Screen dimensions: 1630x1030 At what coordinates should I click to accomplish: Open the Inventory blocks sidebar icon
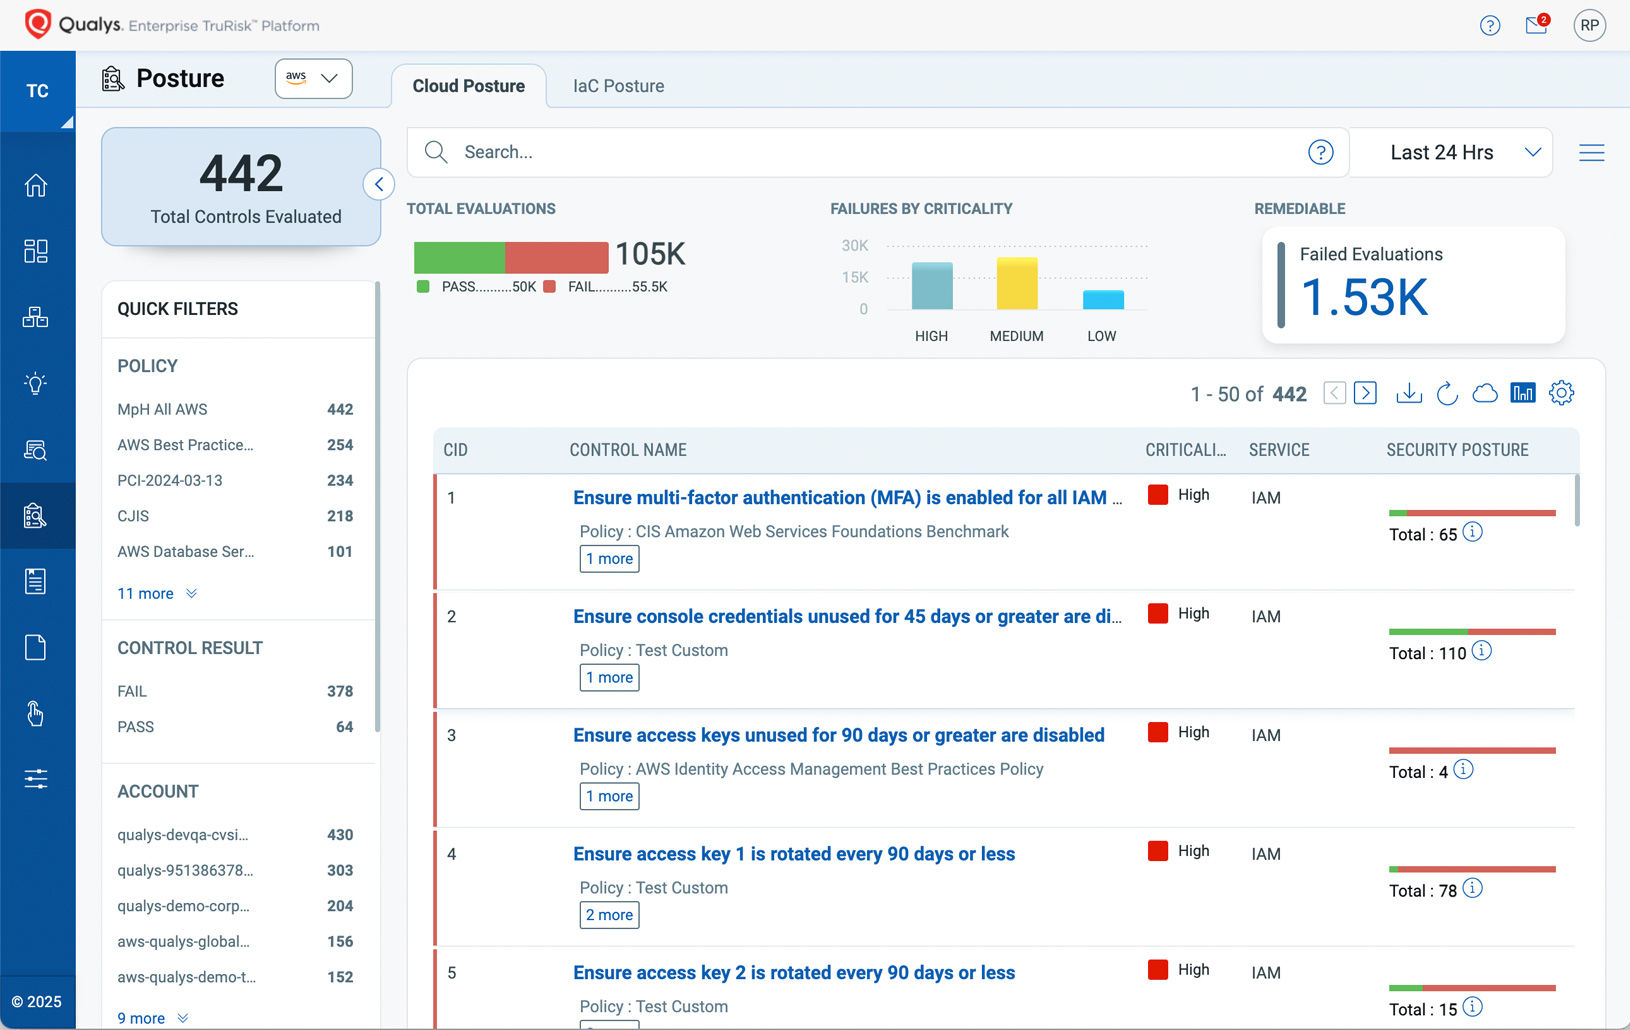coord(36,317)
